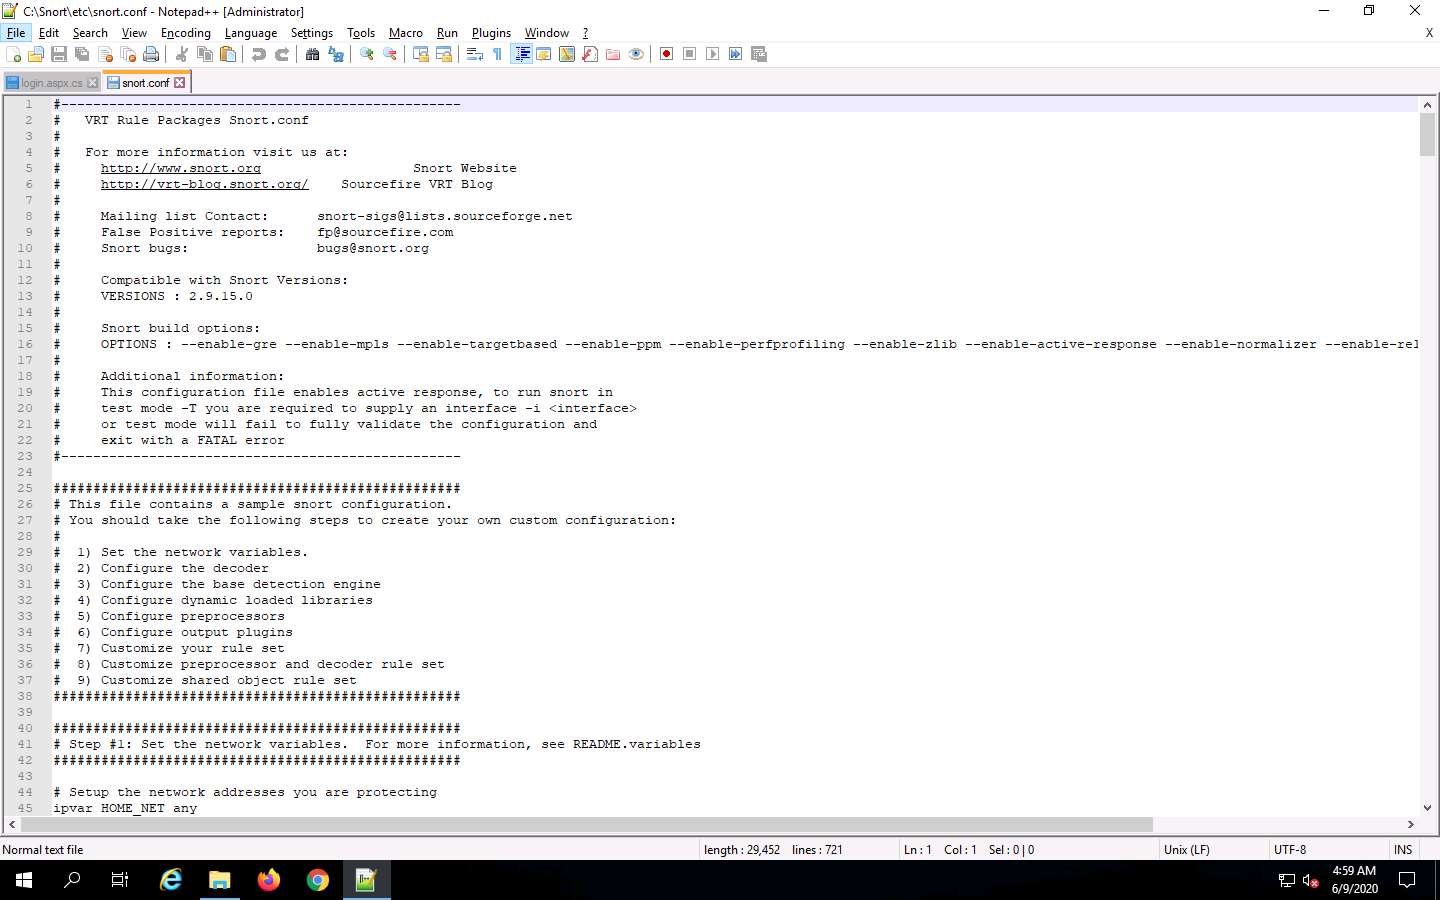Open the Macro menu
1440x900 pixels.
pyautogui.click(x=406, y=33)
